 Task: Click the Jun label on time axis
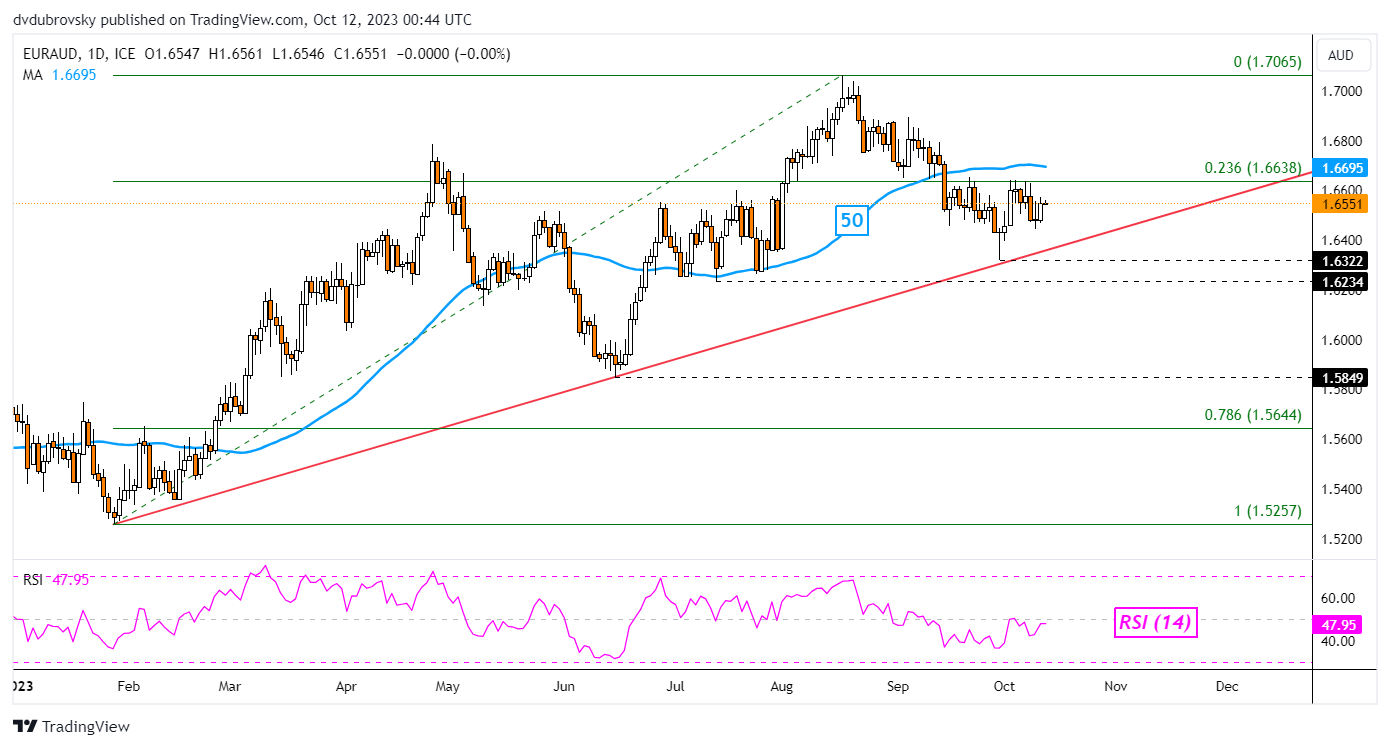coord(564,687)
